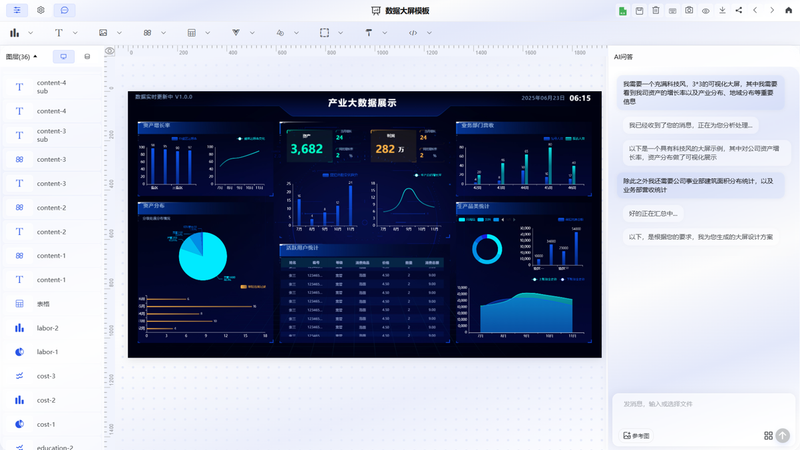Open the code embed component tool

coord(413,33)
